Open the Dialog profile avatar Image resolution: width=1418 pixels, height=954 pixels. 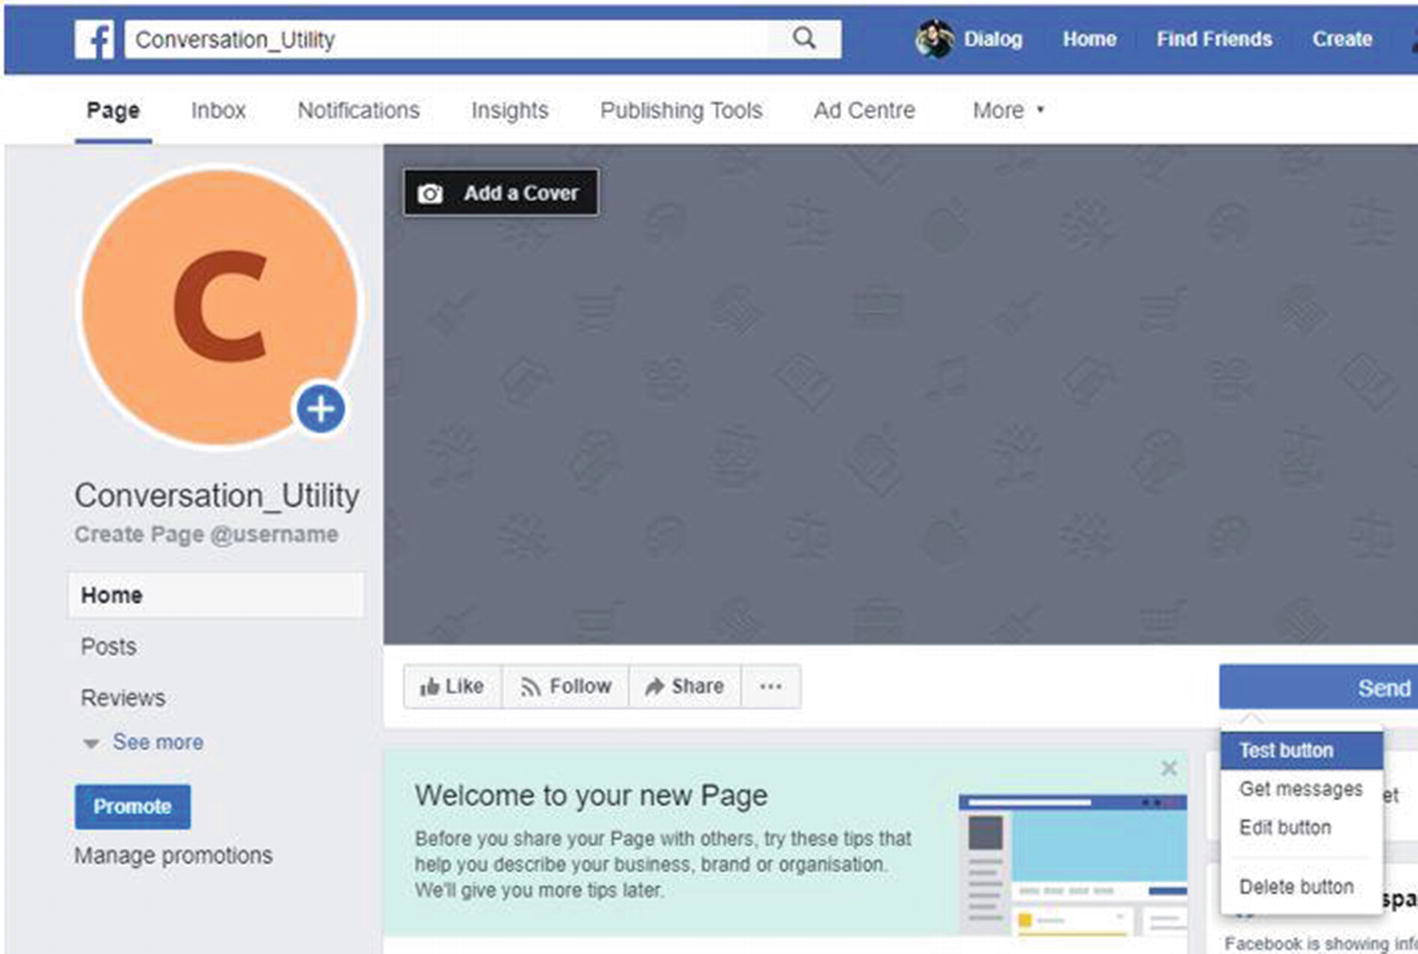934,39
